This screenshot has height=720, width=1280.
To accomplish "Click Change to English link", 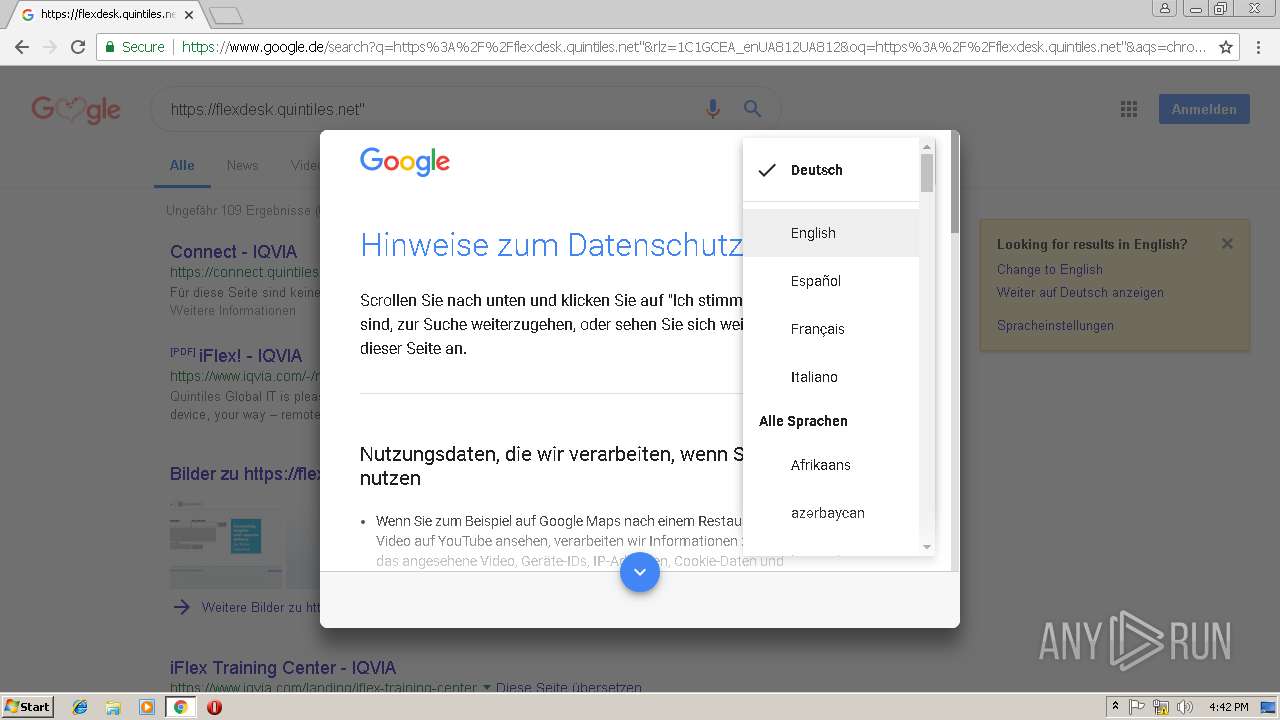I will click(1050, 269).
